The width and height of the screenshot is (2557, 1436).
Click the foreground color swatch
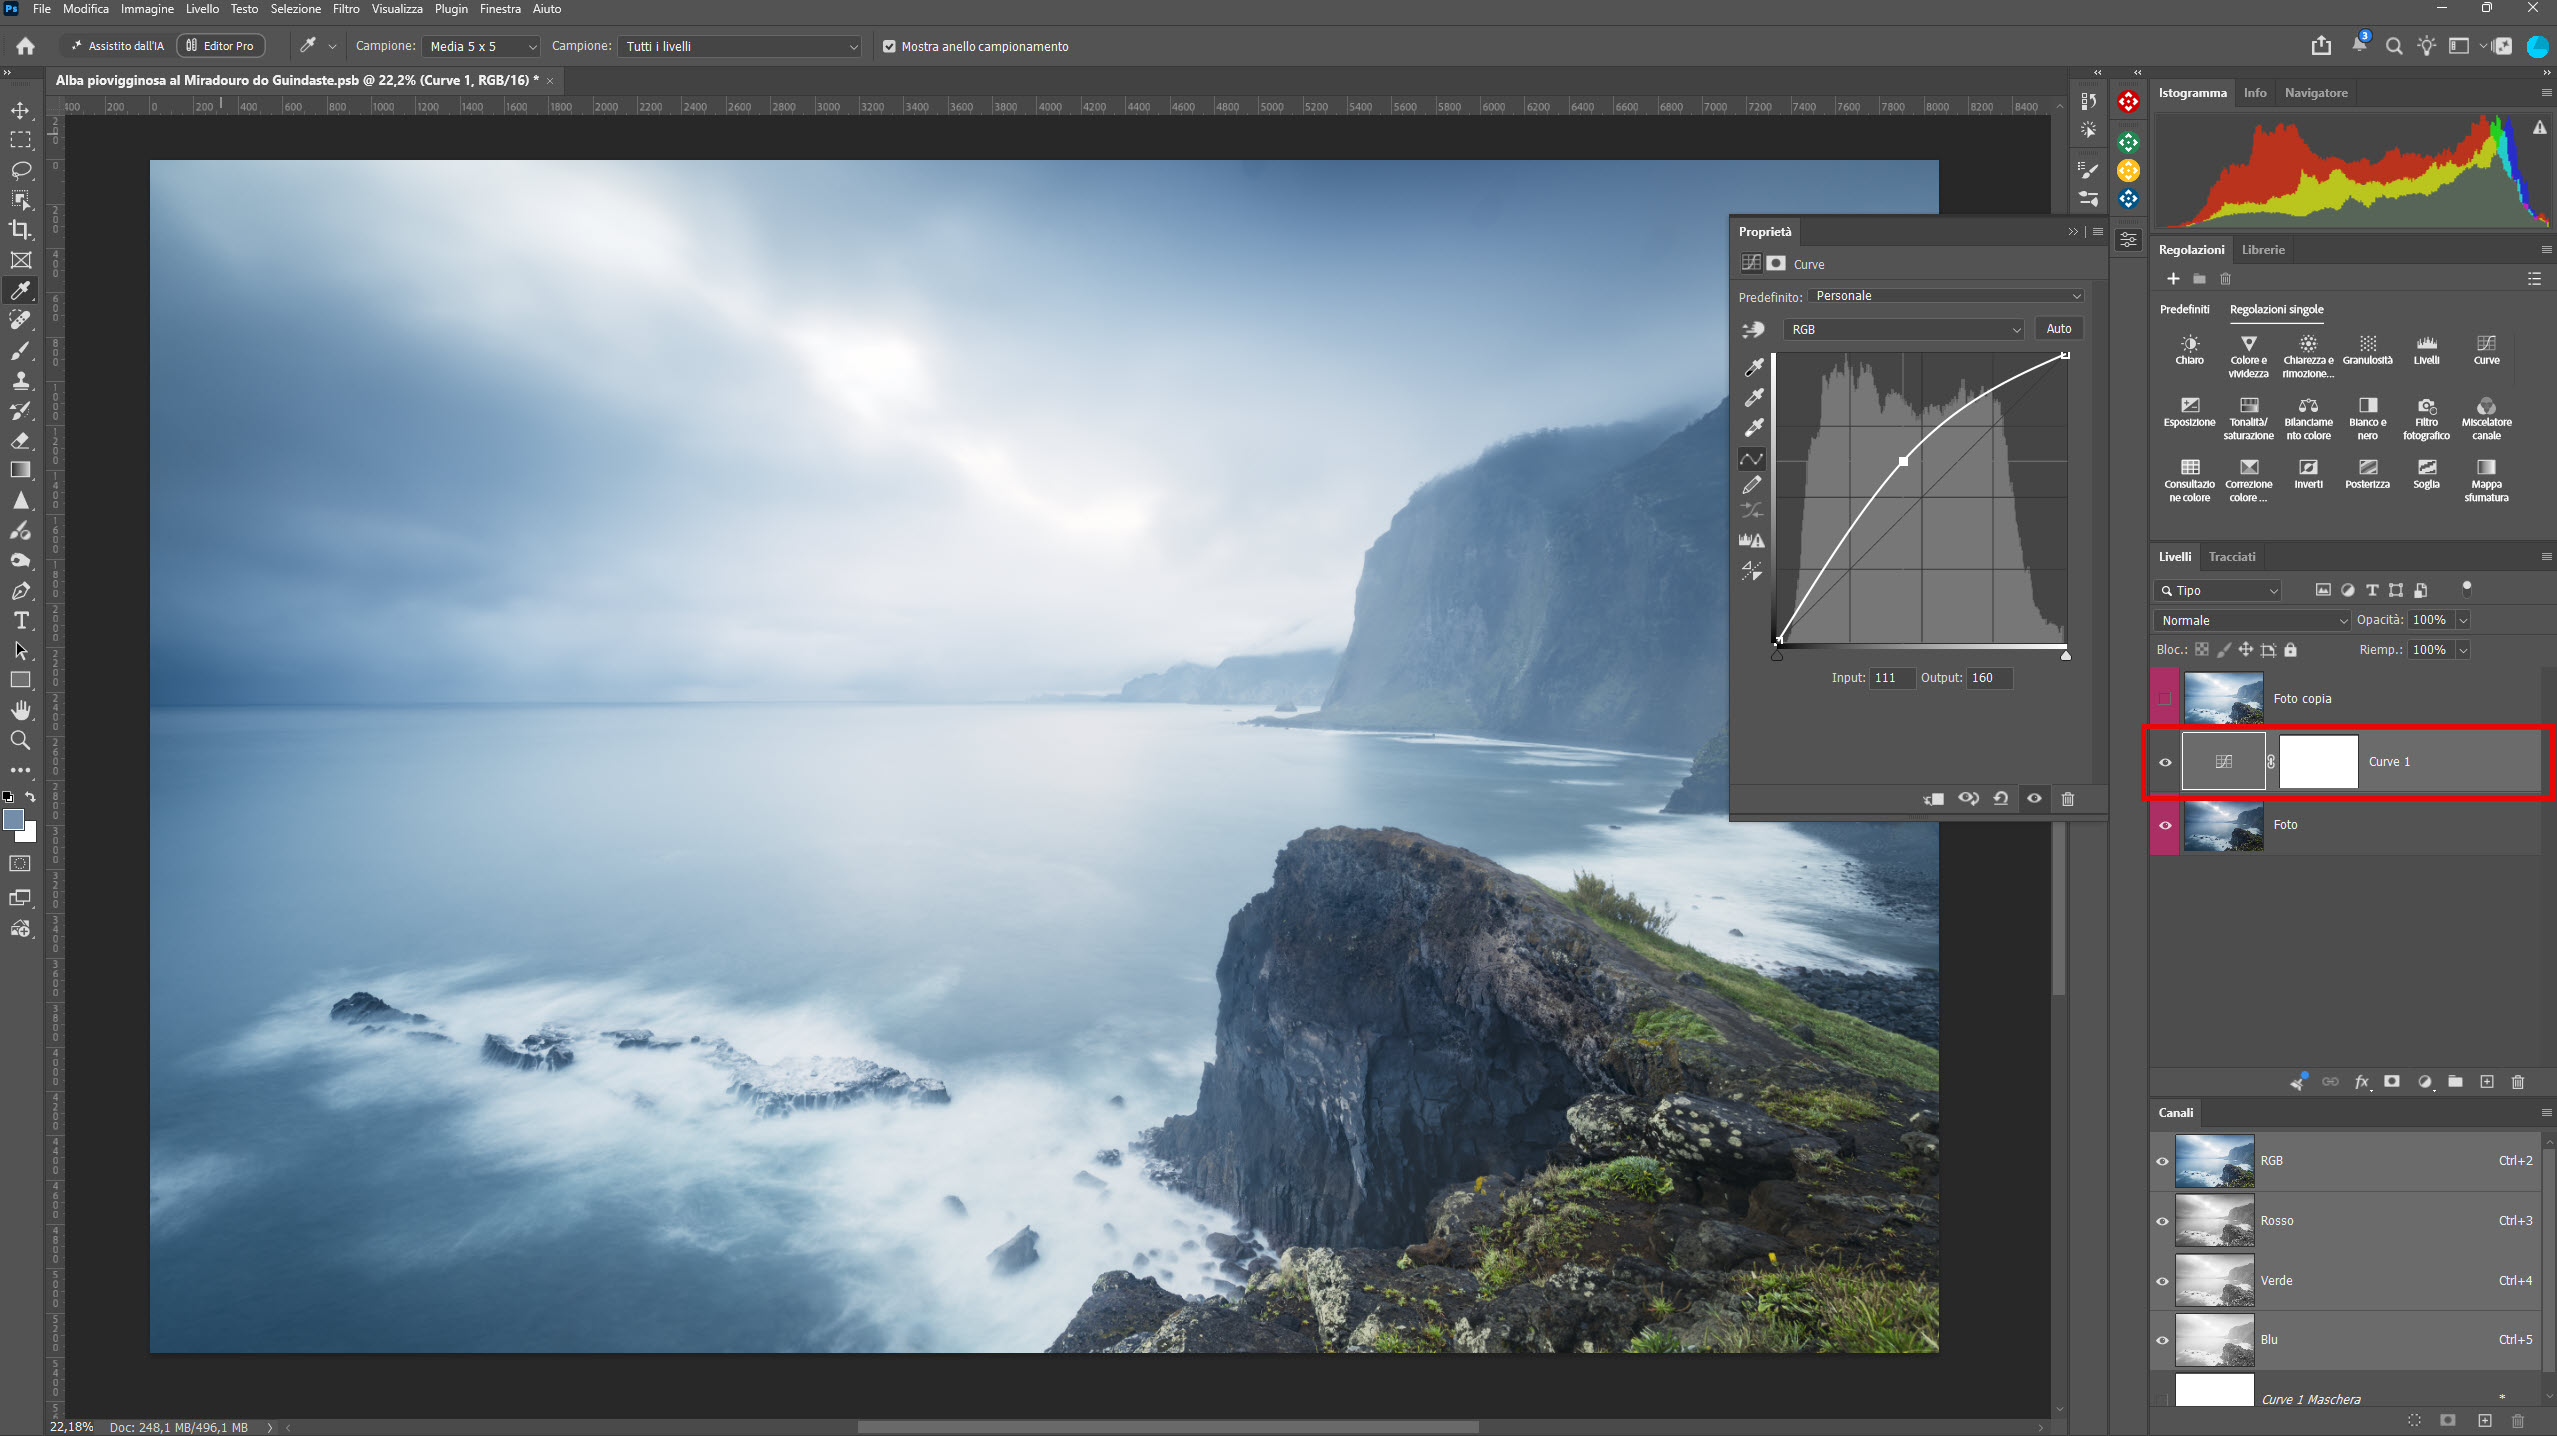(13, 820)
